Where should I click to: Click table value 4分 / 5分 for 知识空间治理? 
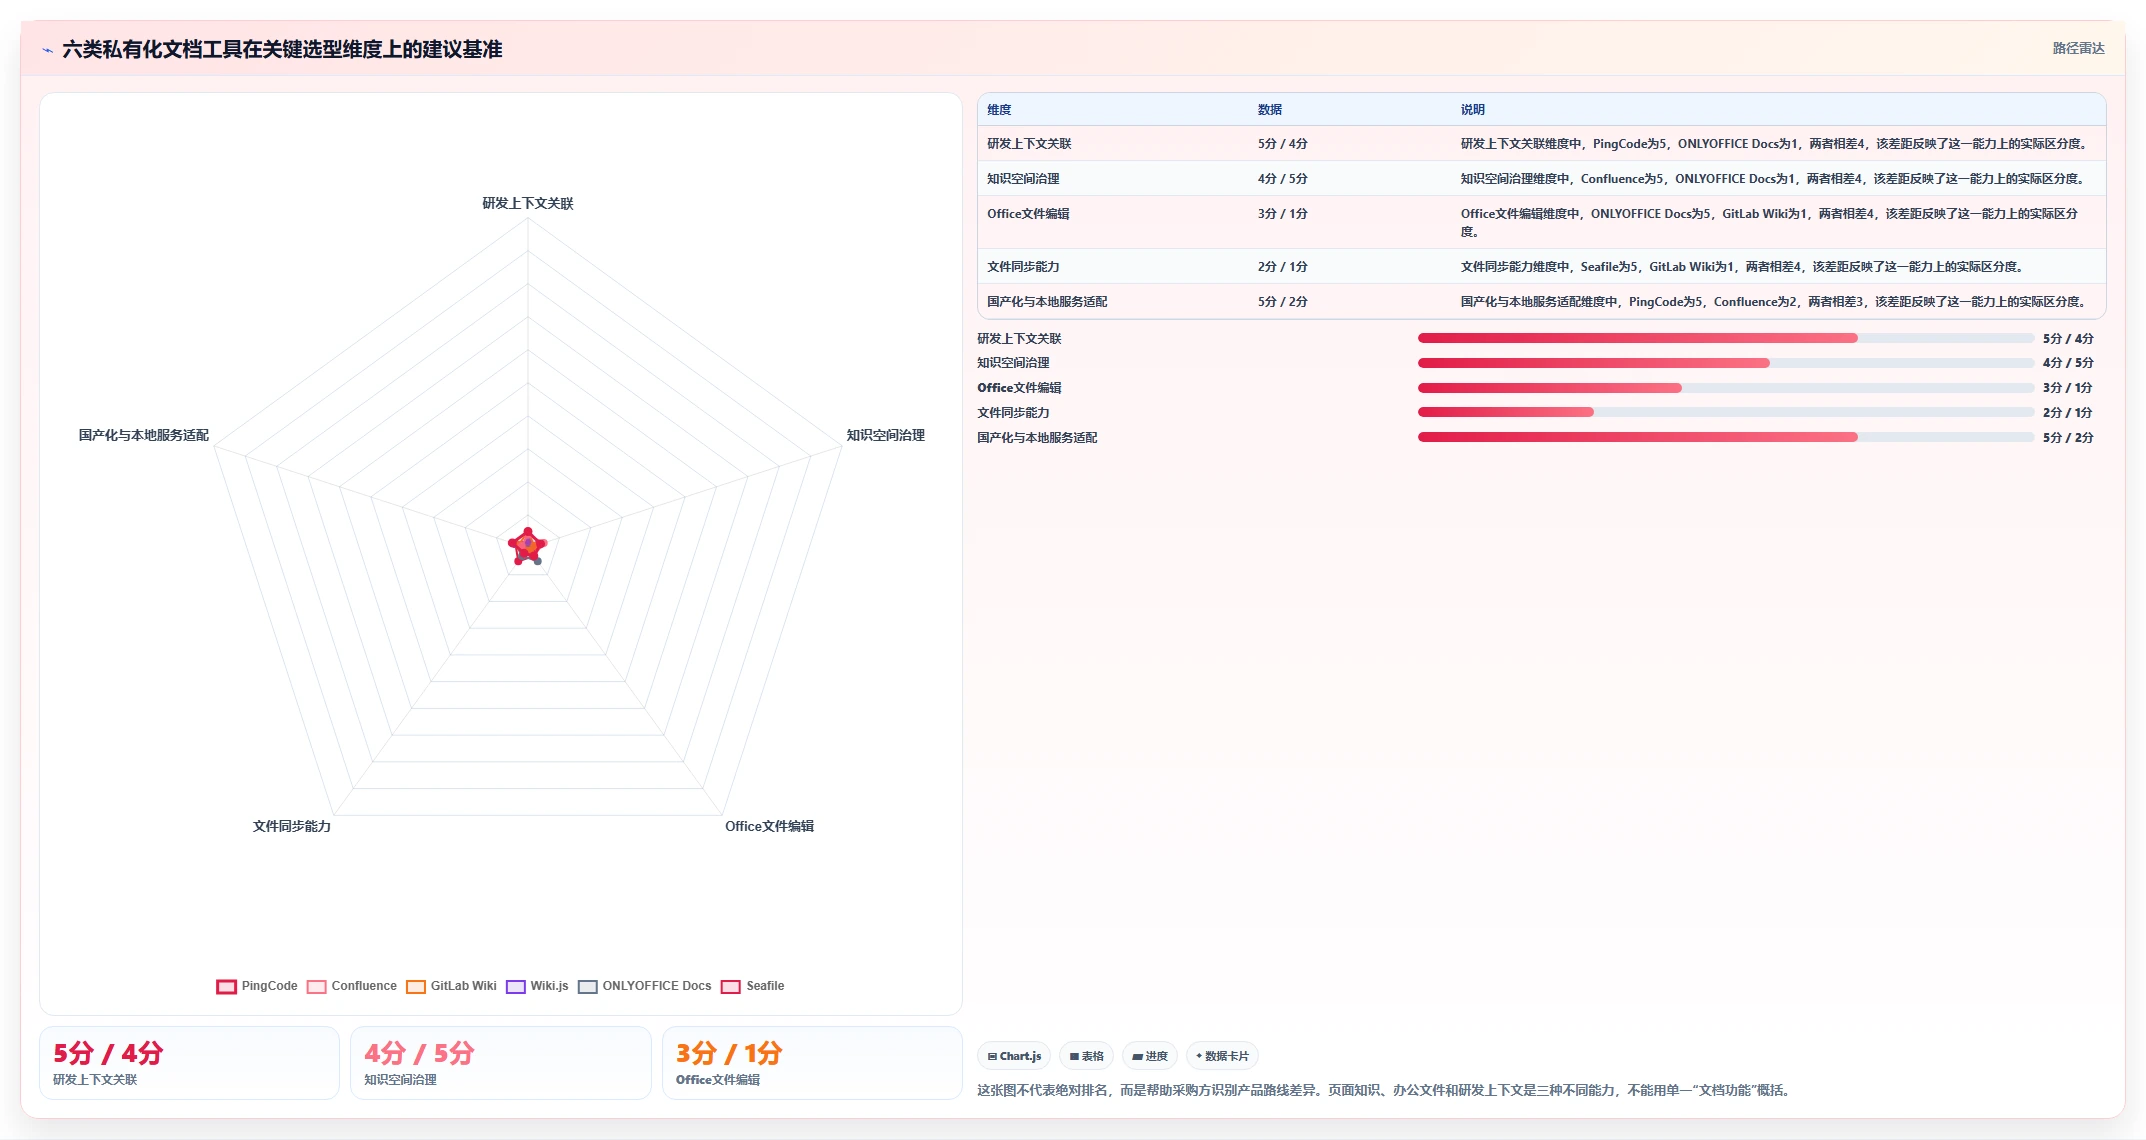pyautogui.click(x=1283, y=179)
